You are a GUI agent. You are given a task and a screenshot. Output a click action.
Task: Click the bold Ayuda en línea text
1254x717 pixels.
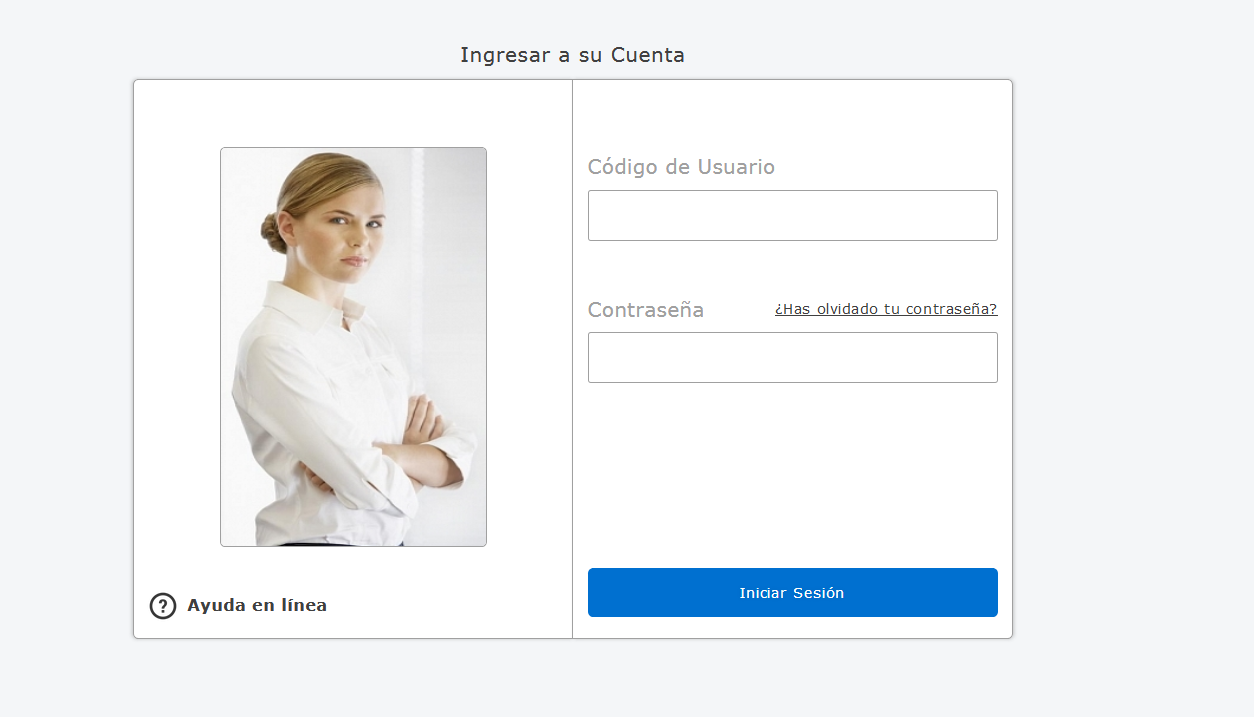tap(256, 605)
